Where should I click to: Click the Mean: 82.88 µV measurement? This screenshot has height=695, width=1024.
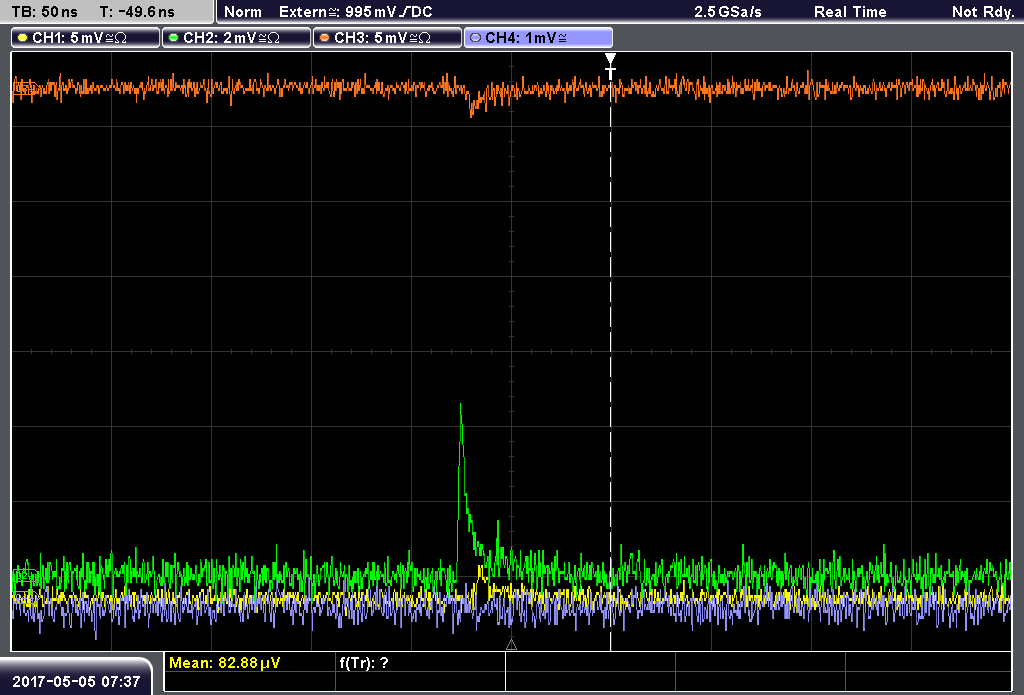coord(225,663)
